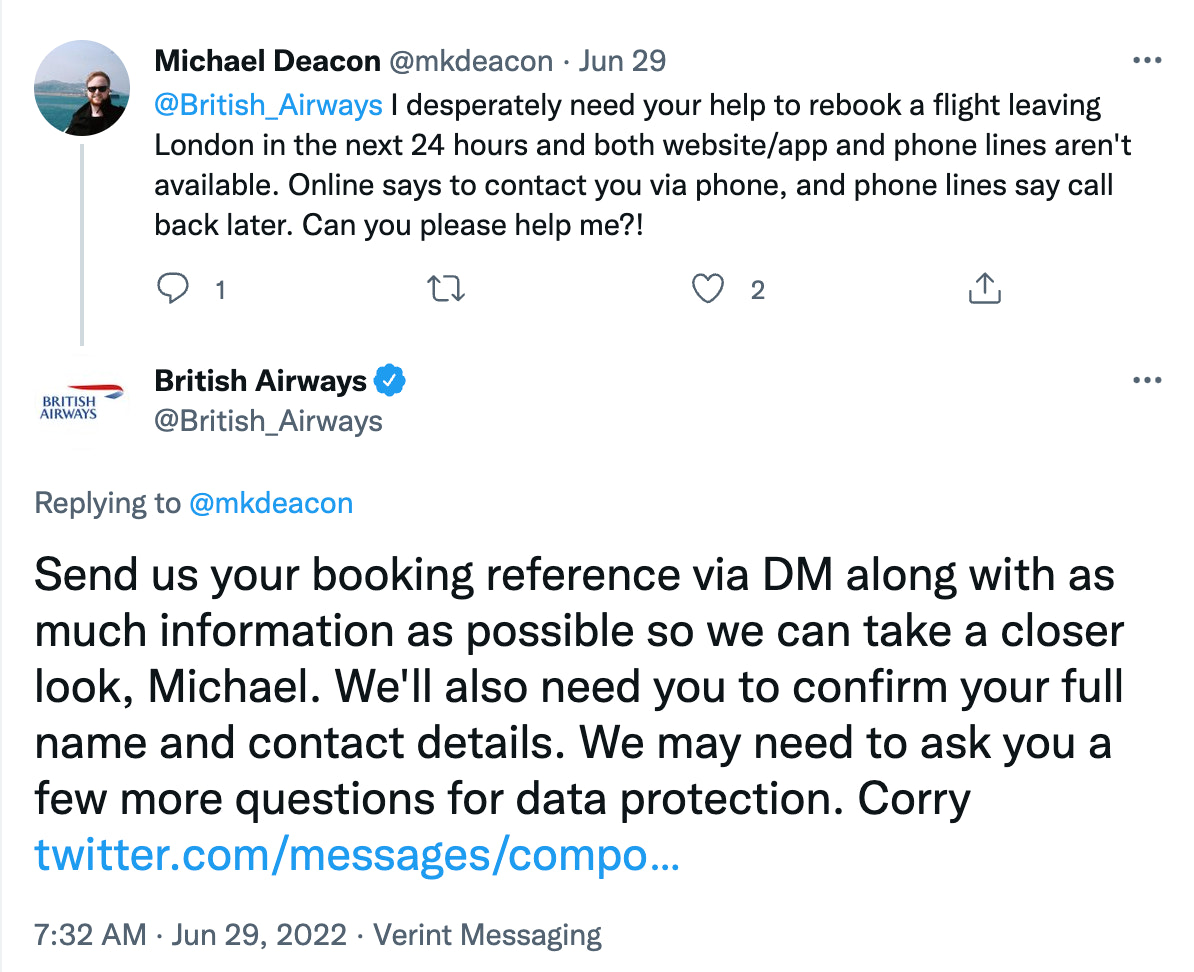Image resolution: width=1194 pixels, height=972 pixels.
Task: Open the share tweet icon
Action: pyautogui.click(x=984, y=289)
